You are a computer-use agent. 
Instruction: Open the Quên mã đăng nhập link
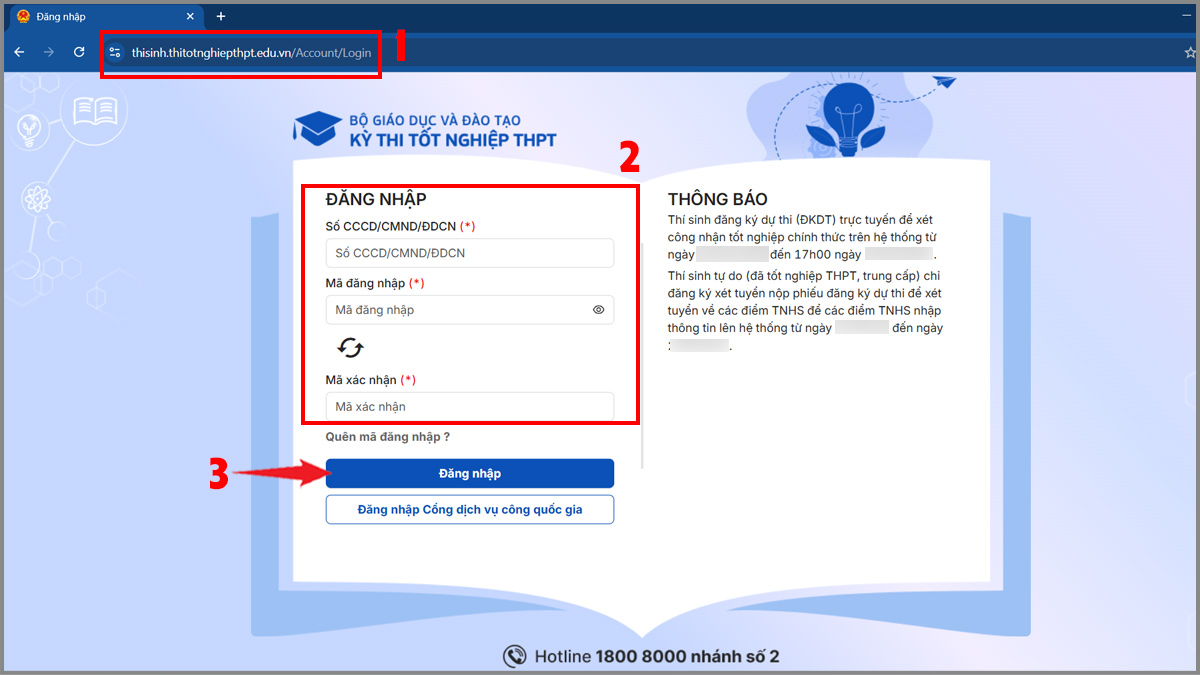tap(388, 437)
